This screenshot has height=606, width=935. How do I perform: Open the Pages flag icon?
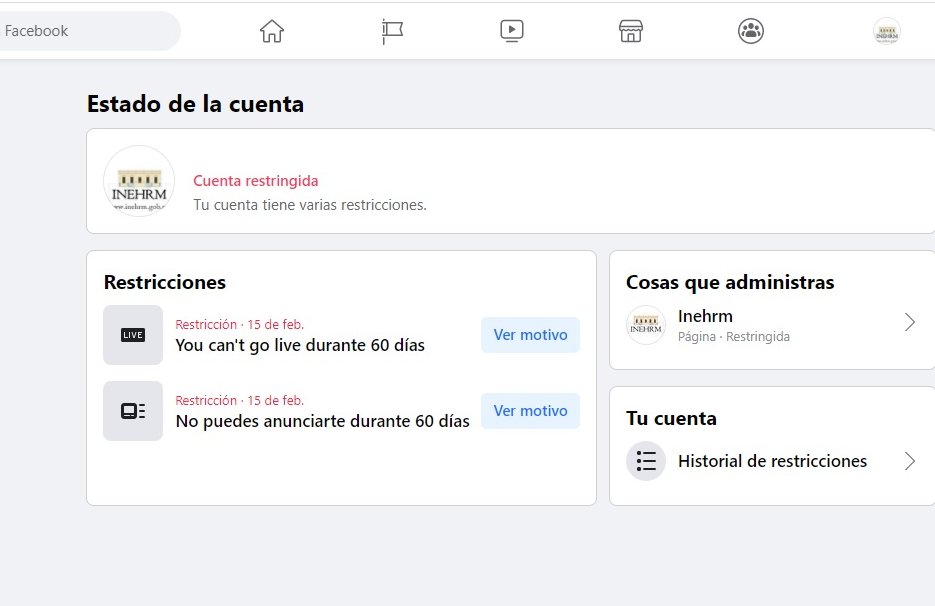pyautogui.click(x=392, y=31)
